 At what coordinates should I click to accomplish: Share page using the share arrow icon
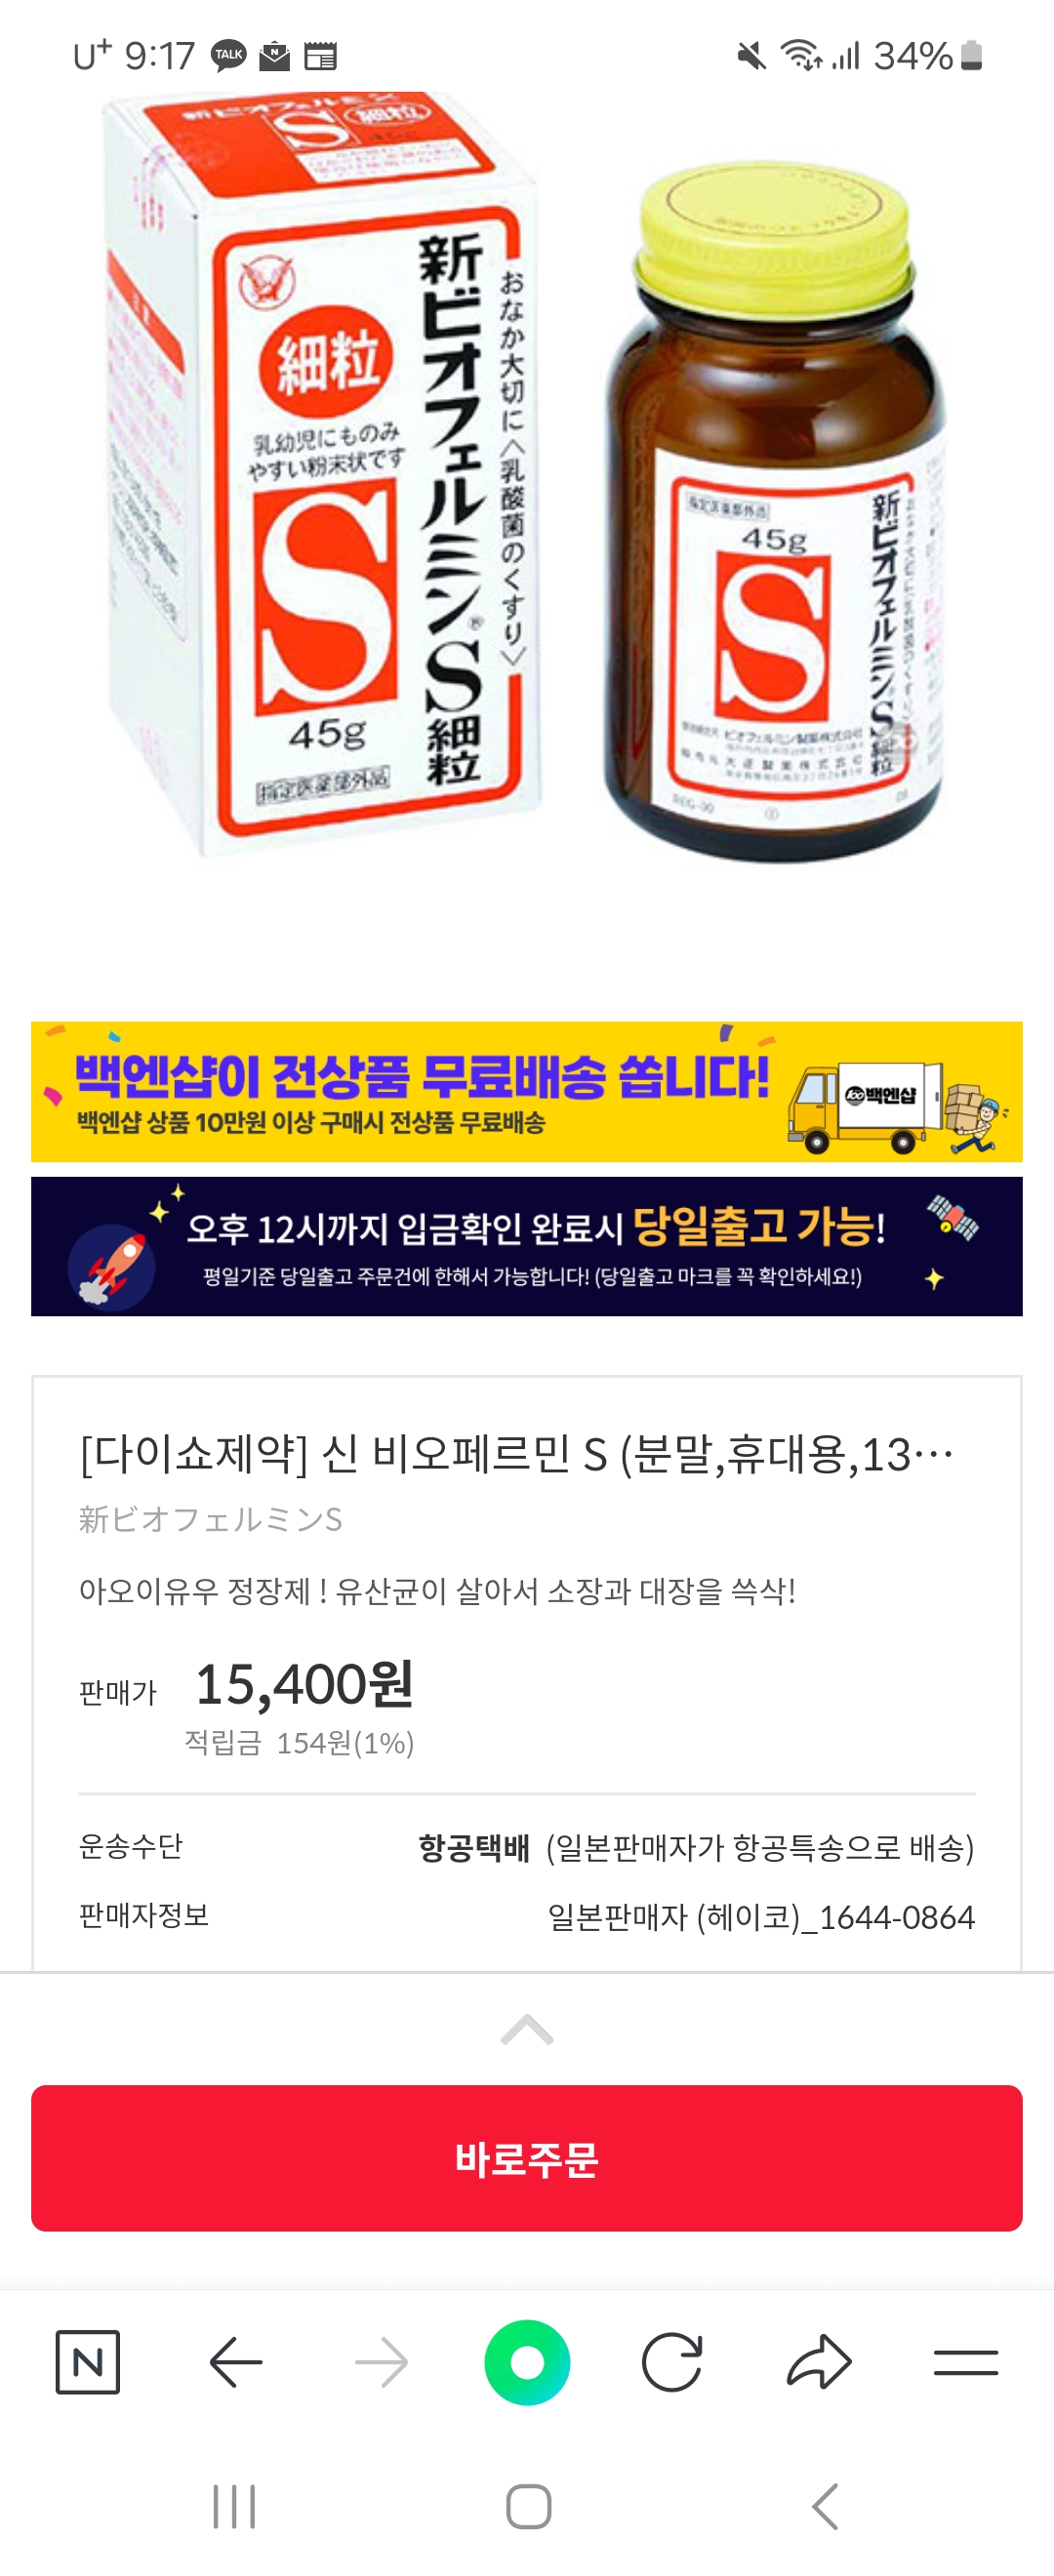(x=819, y=2362)
